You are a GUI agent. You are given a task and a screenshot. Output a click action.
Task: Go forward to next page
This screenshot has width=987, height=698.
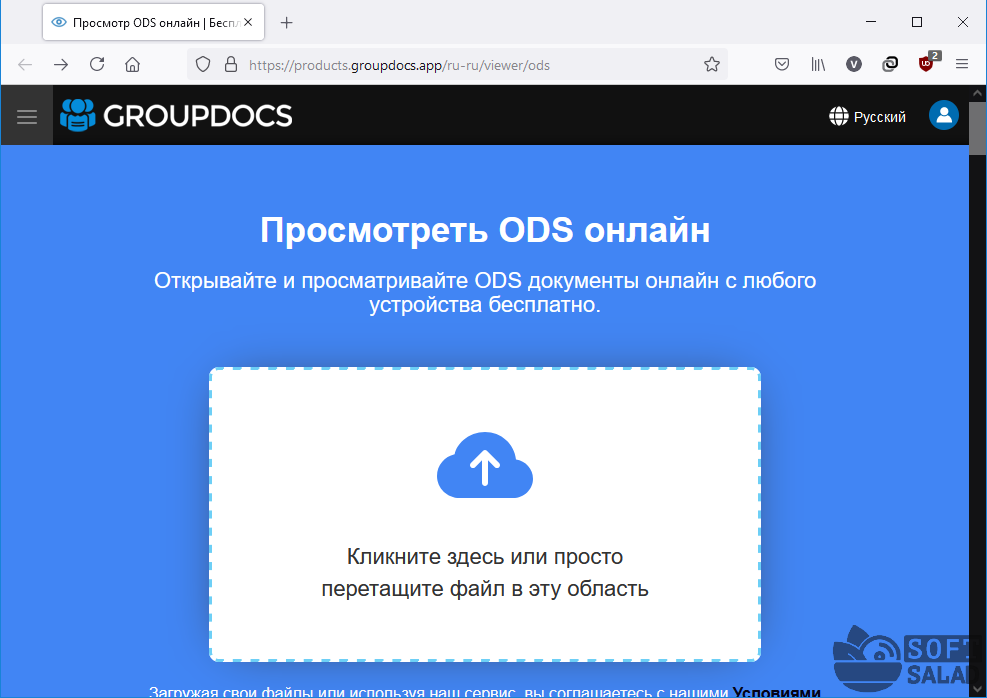click(61, 64)
